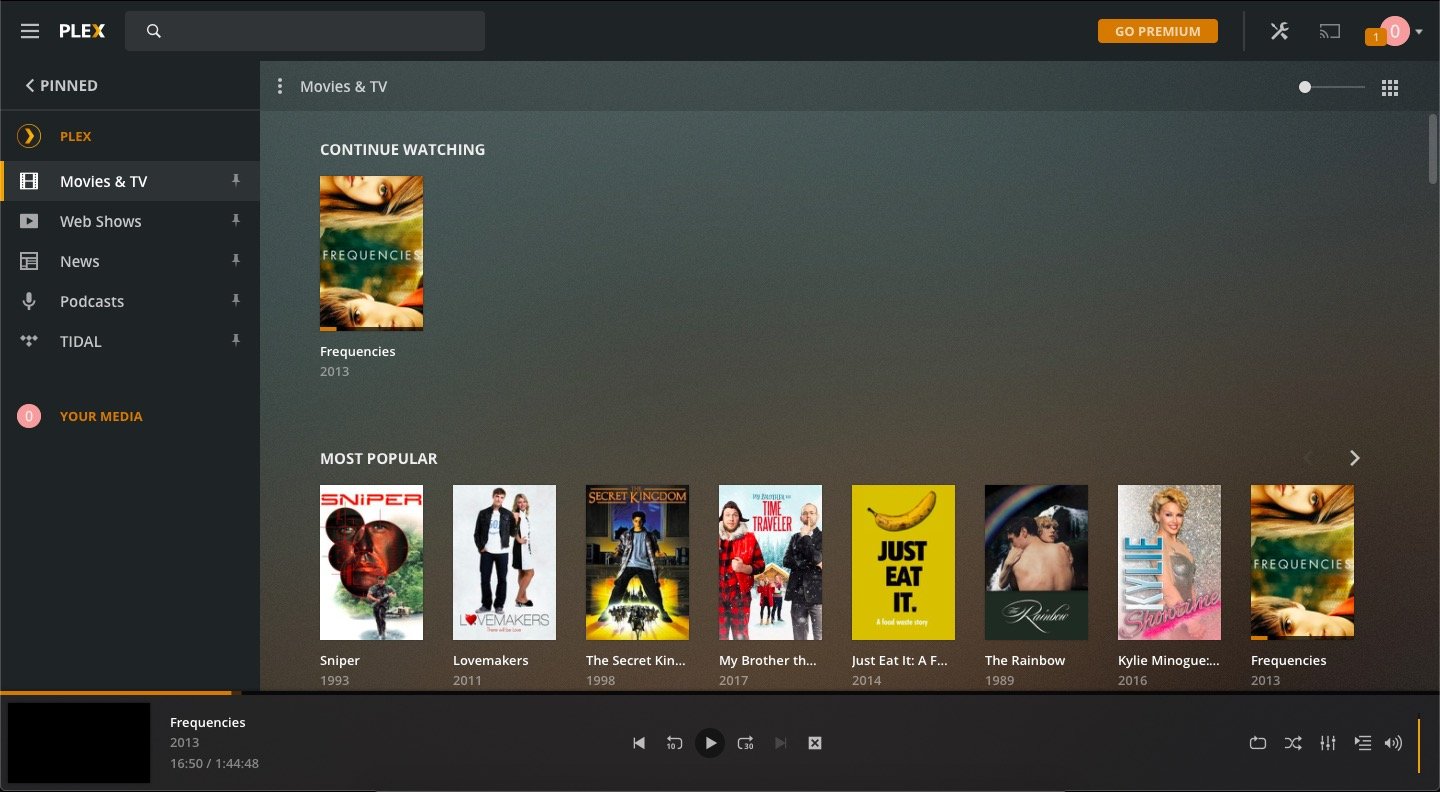Collapse the hamburger navigation menu
The image size is (1440, 792).
coord(29,31)
